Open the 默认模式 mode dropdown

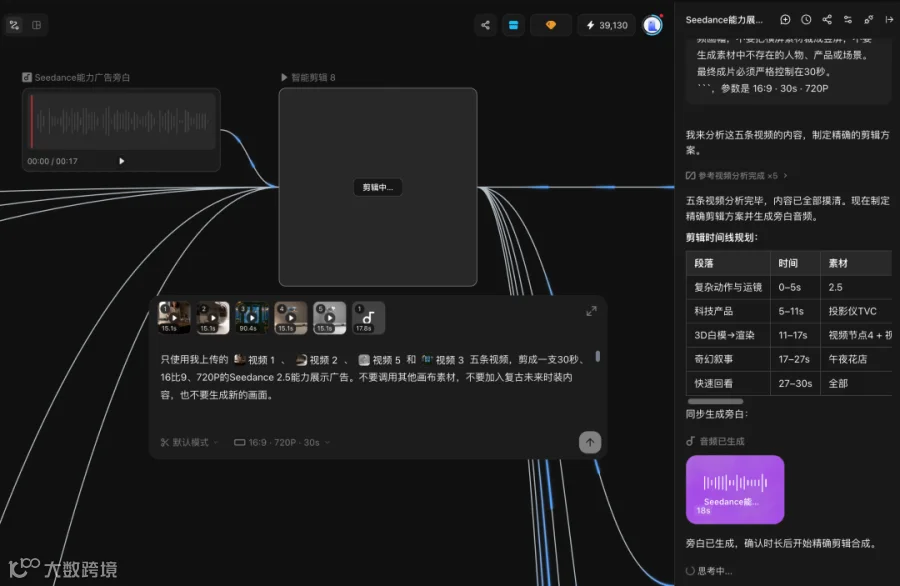point(189,443)
